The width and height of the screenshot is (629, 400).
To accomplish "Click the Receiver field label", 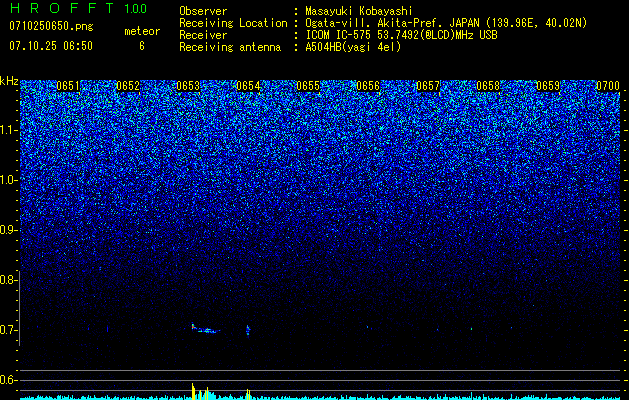I will [203, 35].
